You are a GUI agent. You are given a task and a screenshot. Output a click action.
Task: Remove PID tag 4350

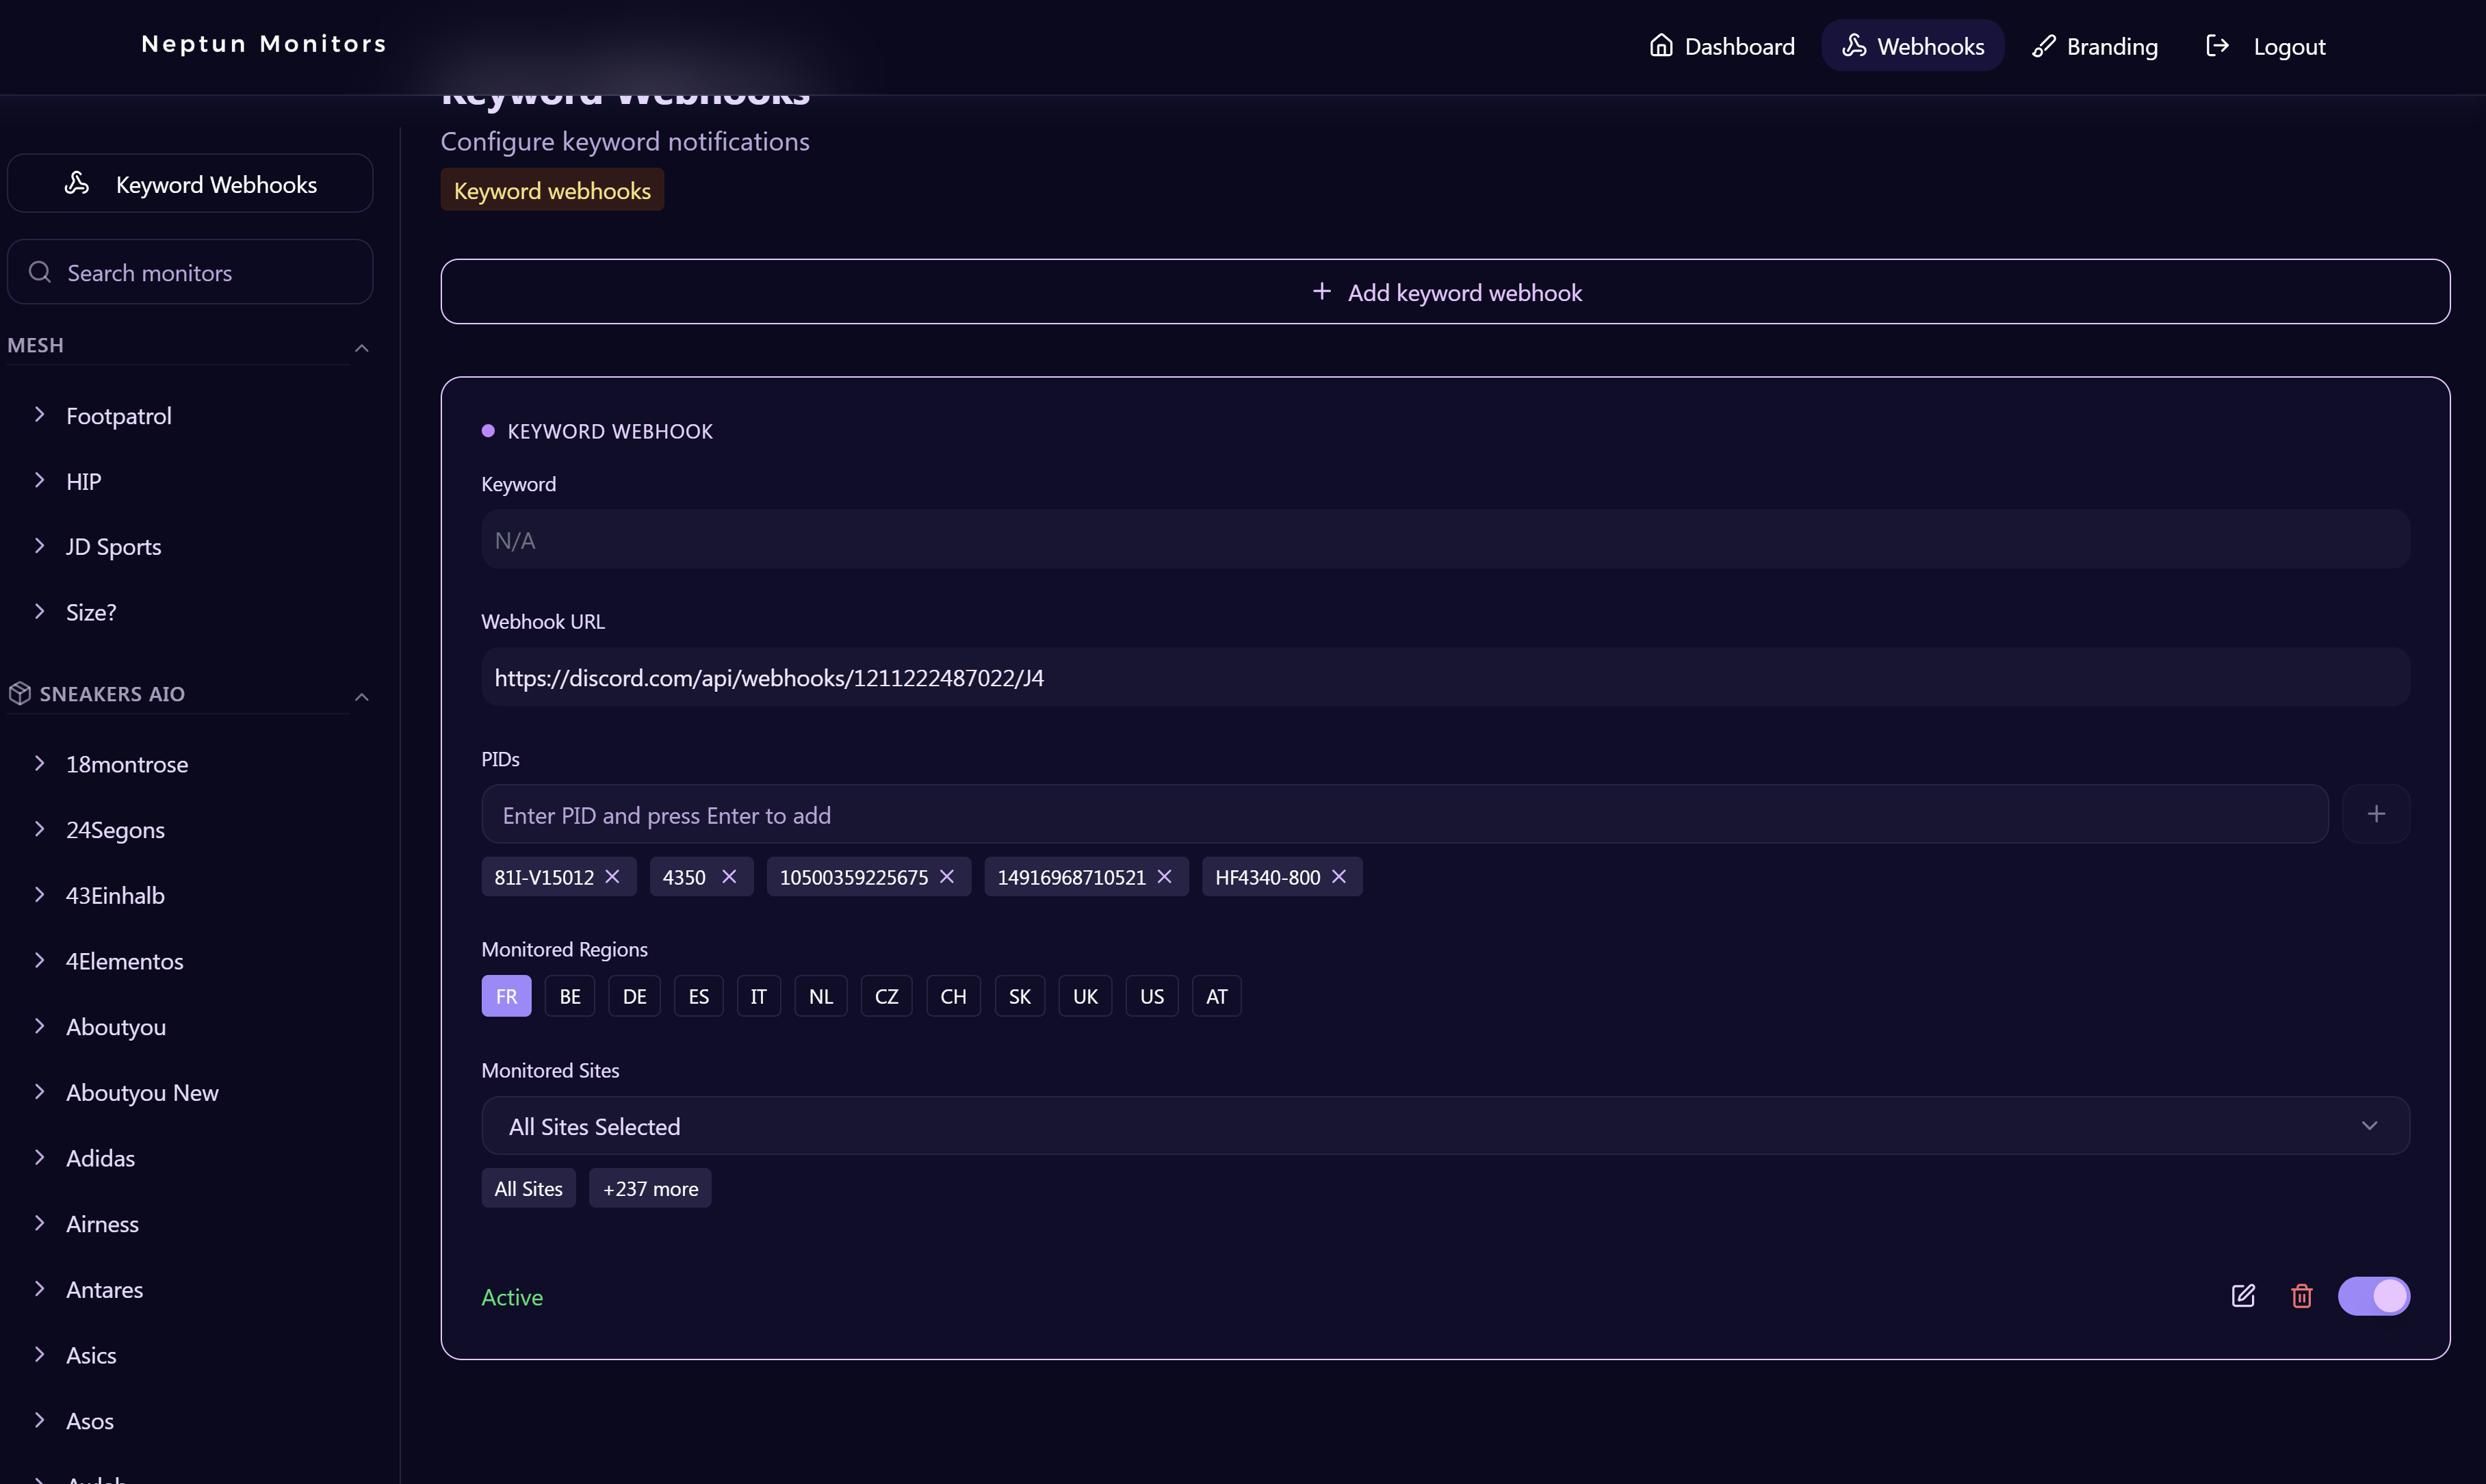[x=729, y=877]
